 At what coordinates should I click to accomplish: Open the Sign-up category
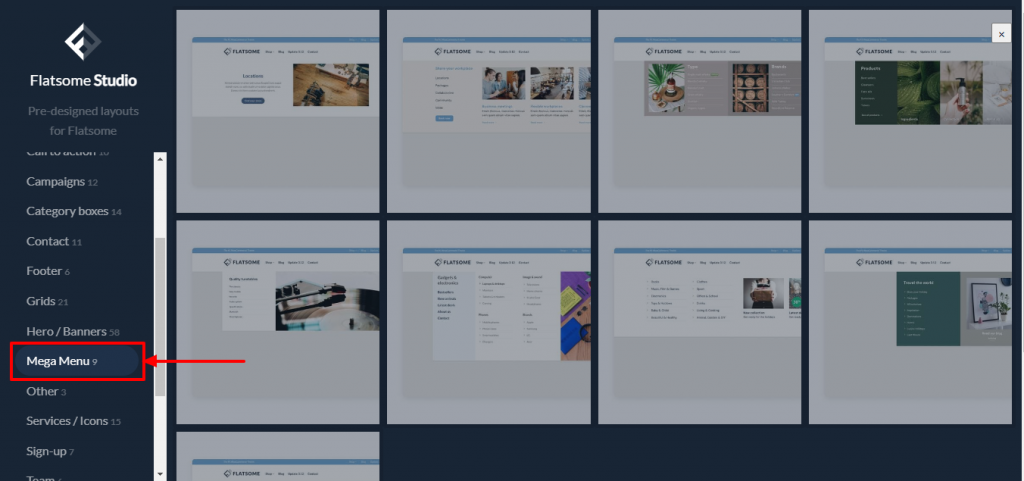(x=50, y=452)
